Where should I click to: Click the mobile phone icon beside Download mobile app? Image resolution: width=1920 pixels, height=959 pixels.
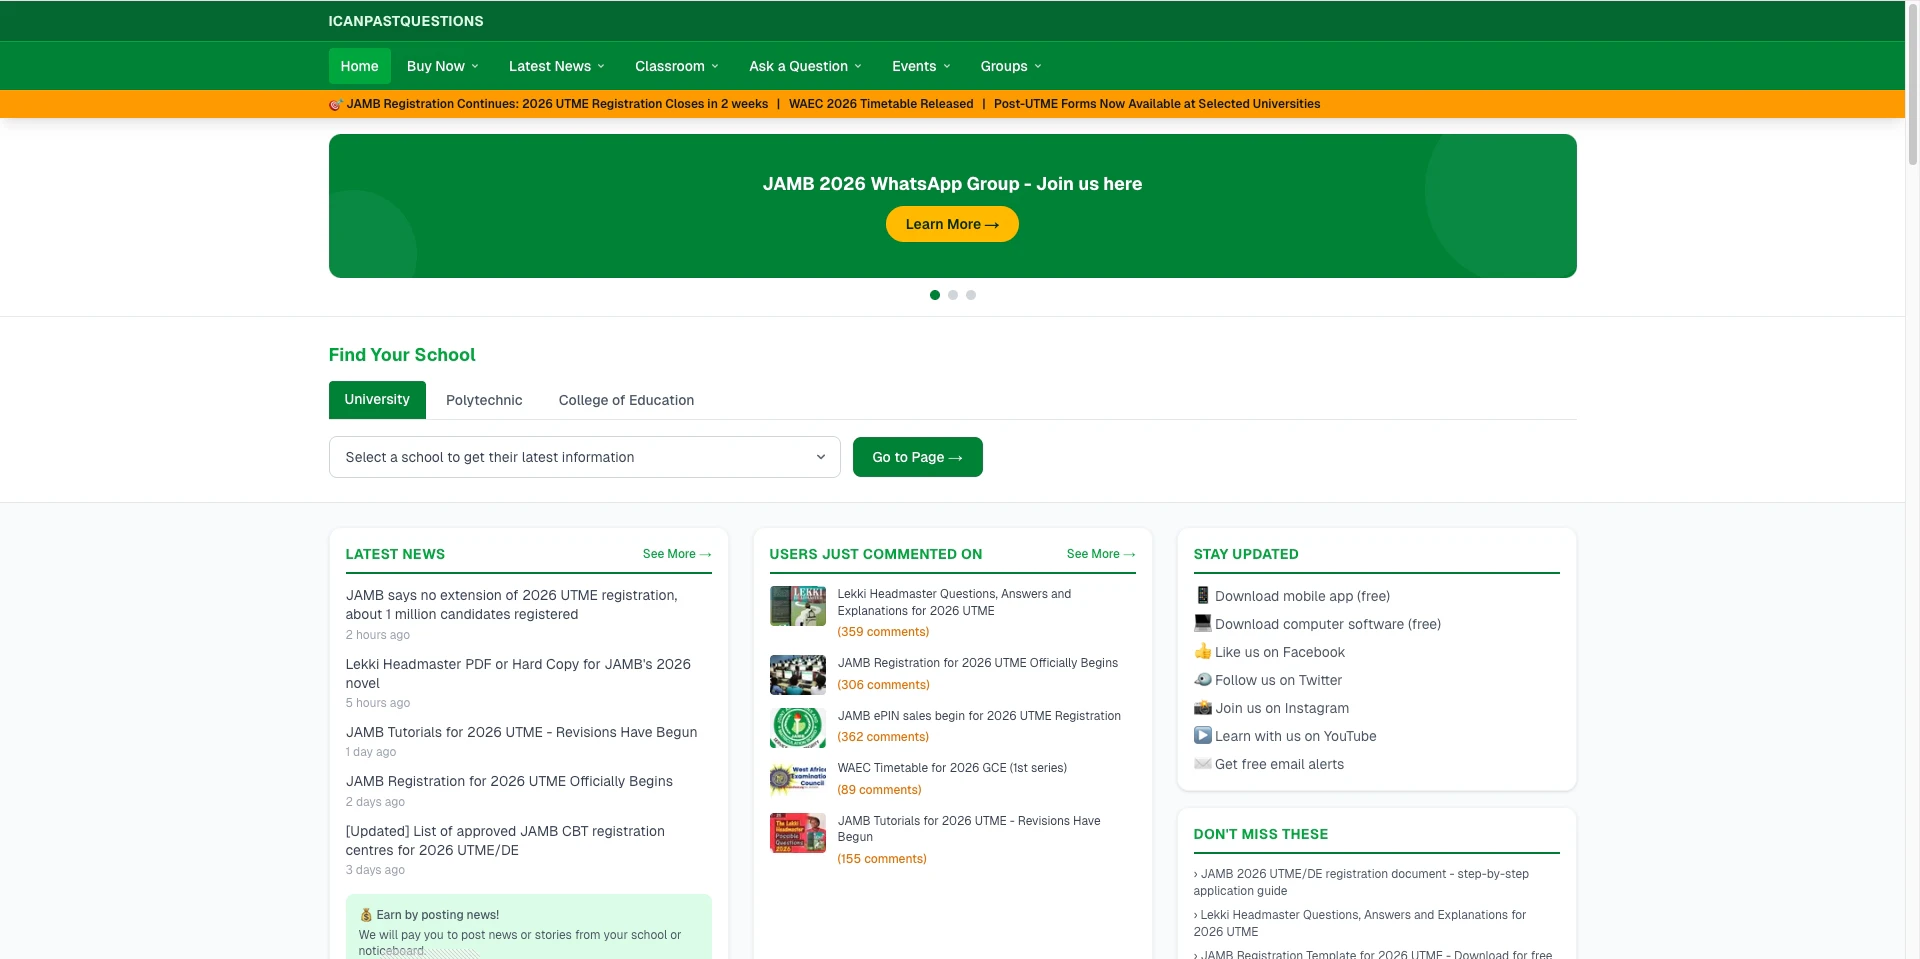1202,596
